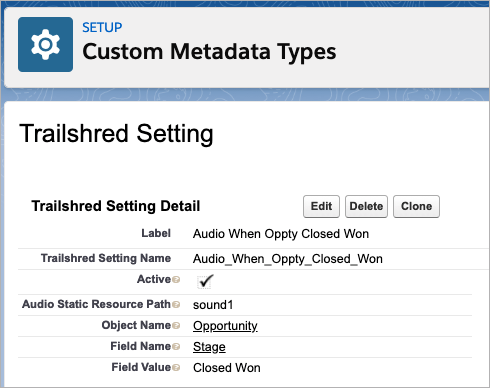Click the Setup gear icon

coord(45,44)
